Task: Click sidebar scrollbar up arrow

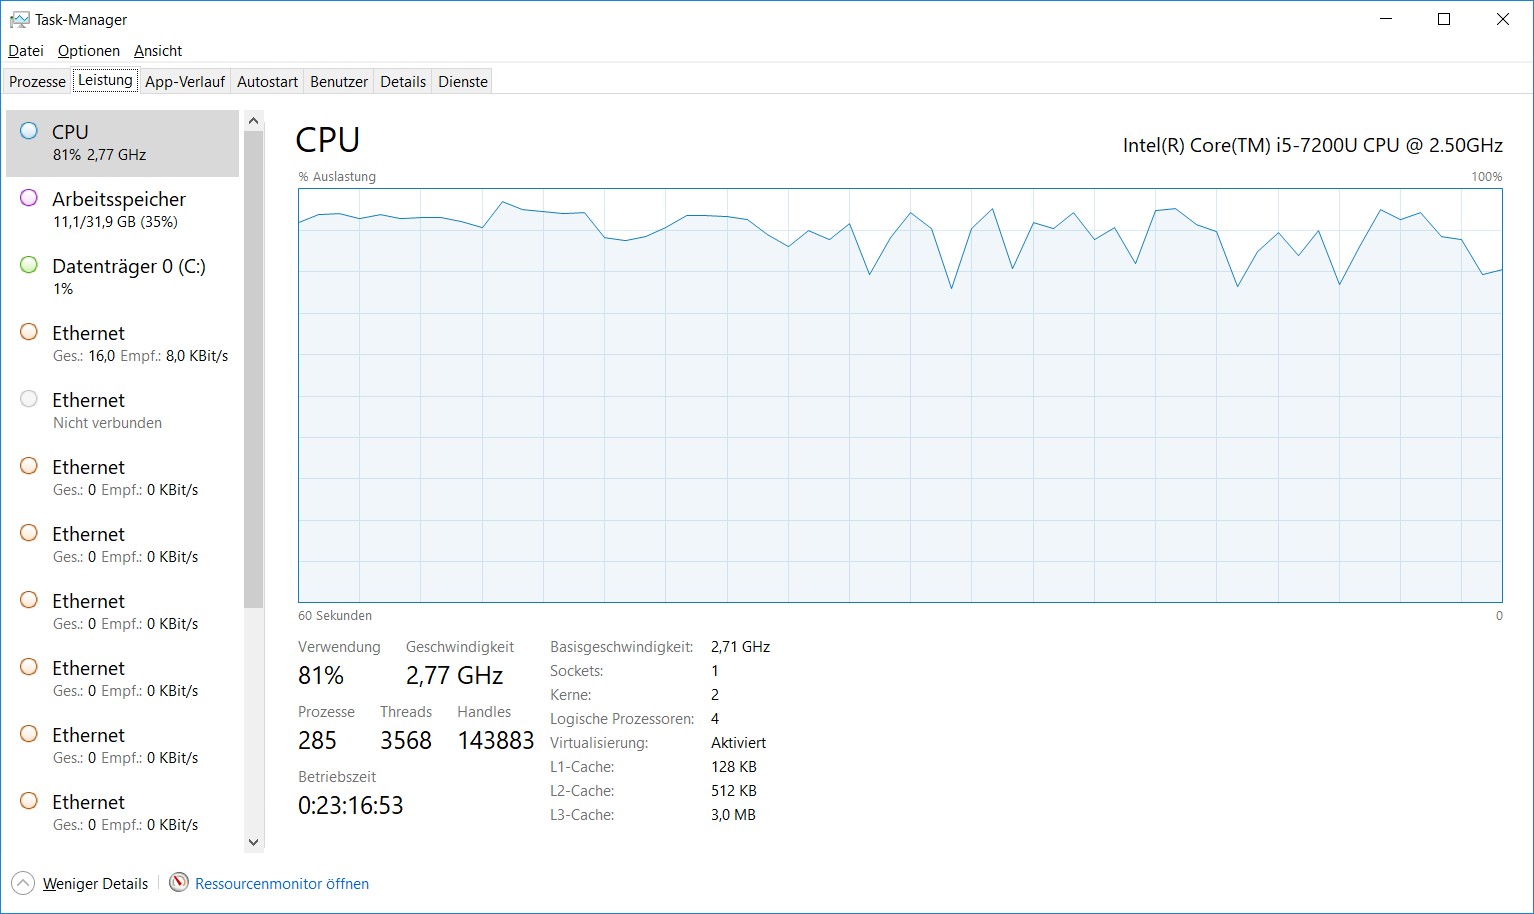Action: tap(253, 121)
